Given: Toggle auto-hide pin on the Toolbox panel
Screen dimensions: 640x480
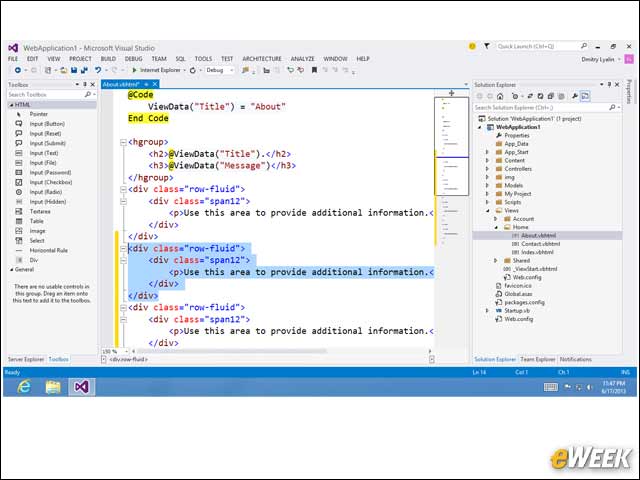Looking at the screenshot, I should (84, 84).
